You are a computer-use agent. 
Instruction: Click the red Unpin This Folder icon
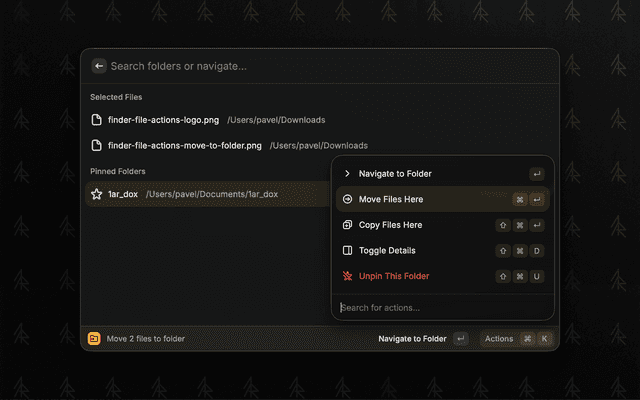(347, 275)
